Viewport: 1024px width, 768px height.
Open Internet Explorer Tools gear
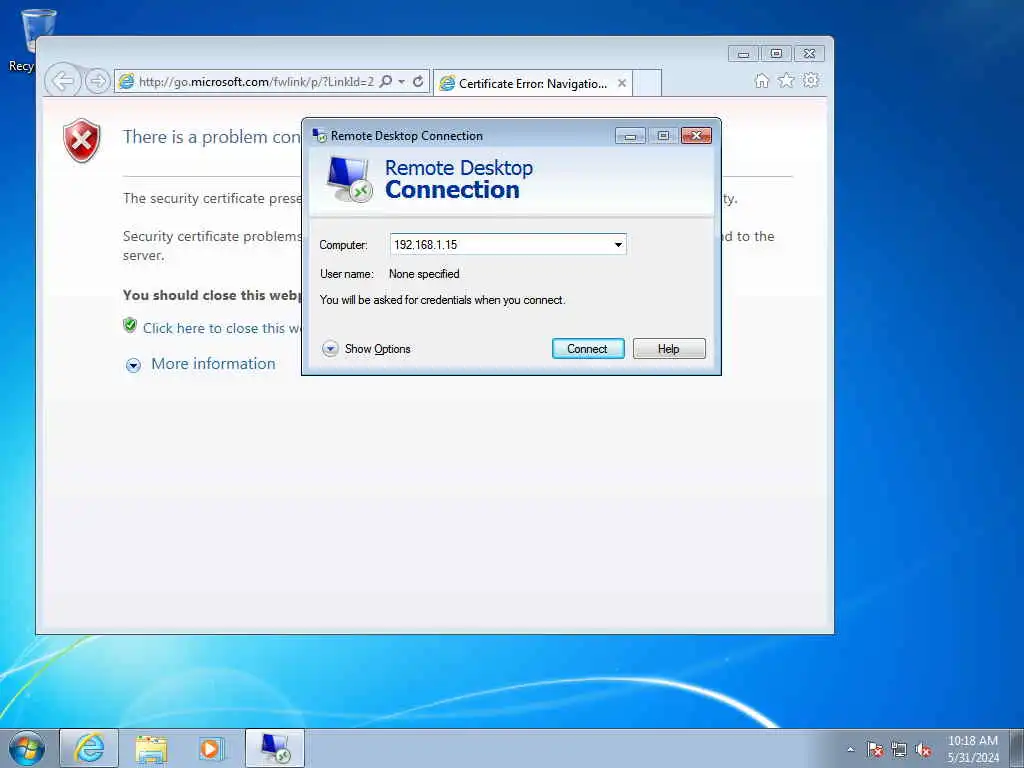[x=811, y=80]
